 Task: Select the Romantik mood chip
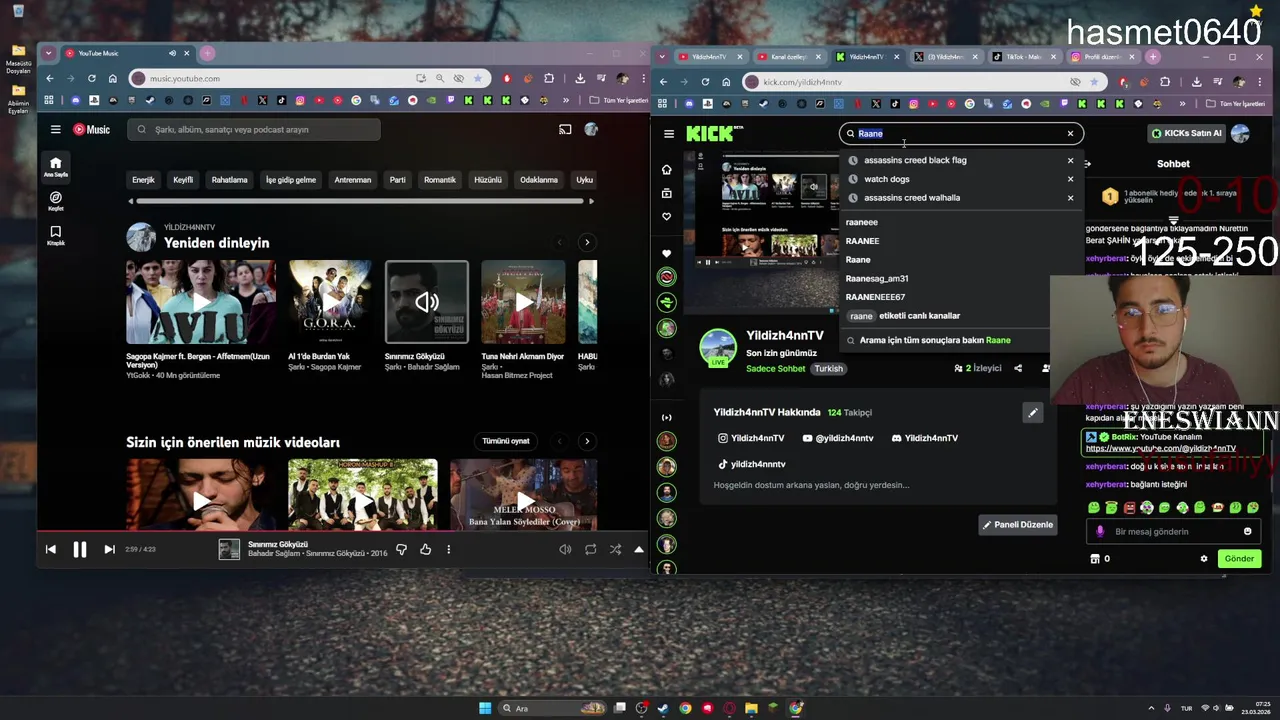440,180
